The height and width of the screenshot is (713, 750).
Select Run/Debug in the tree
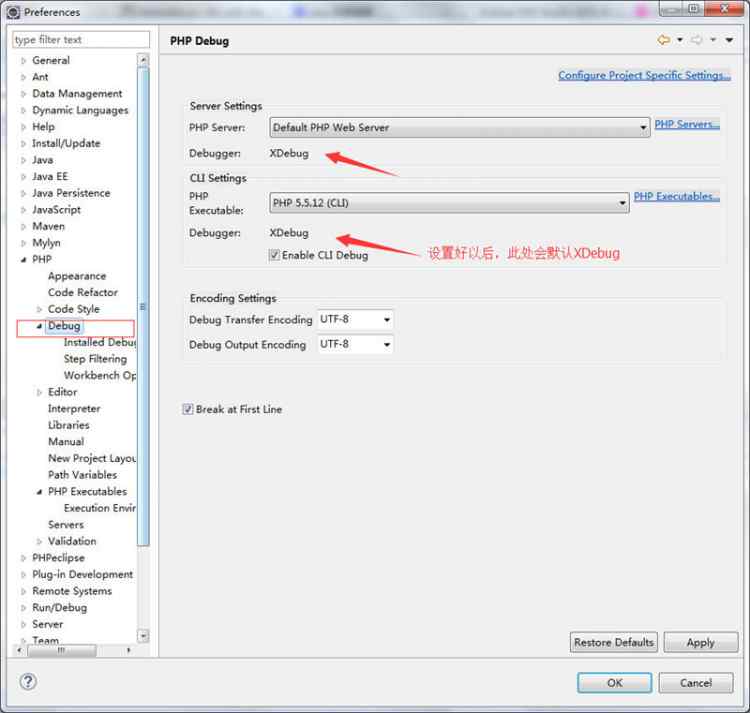click(60, 608)
